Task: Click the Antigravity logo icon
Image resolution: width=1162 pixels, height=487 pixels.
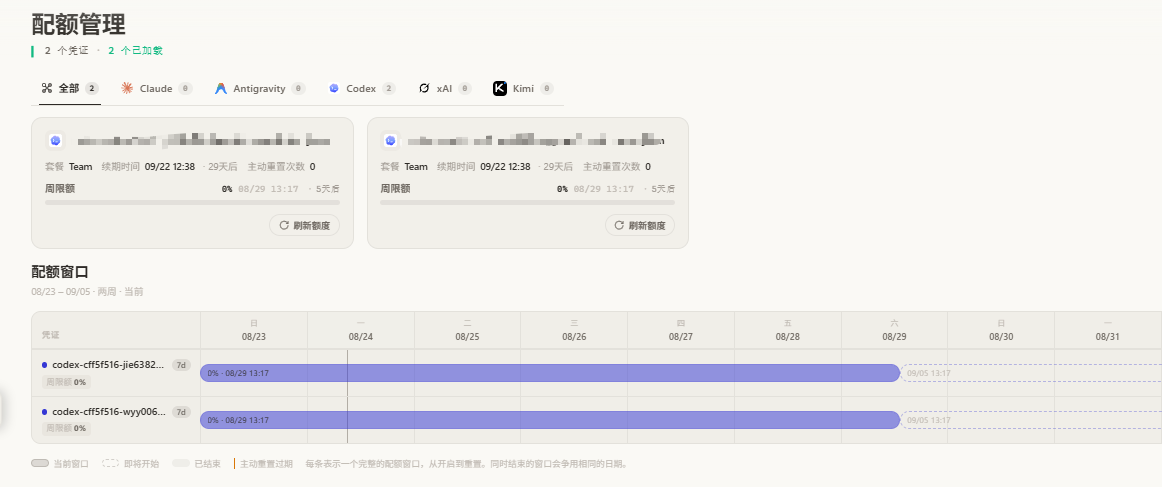Action: 221,88
